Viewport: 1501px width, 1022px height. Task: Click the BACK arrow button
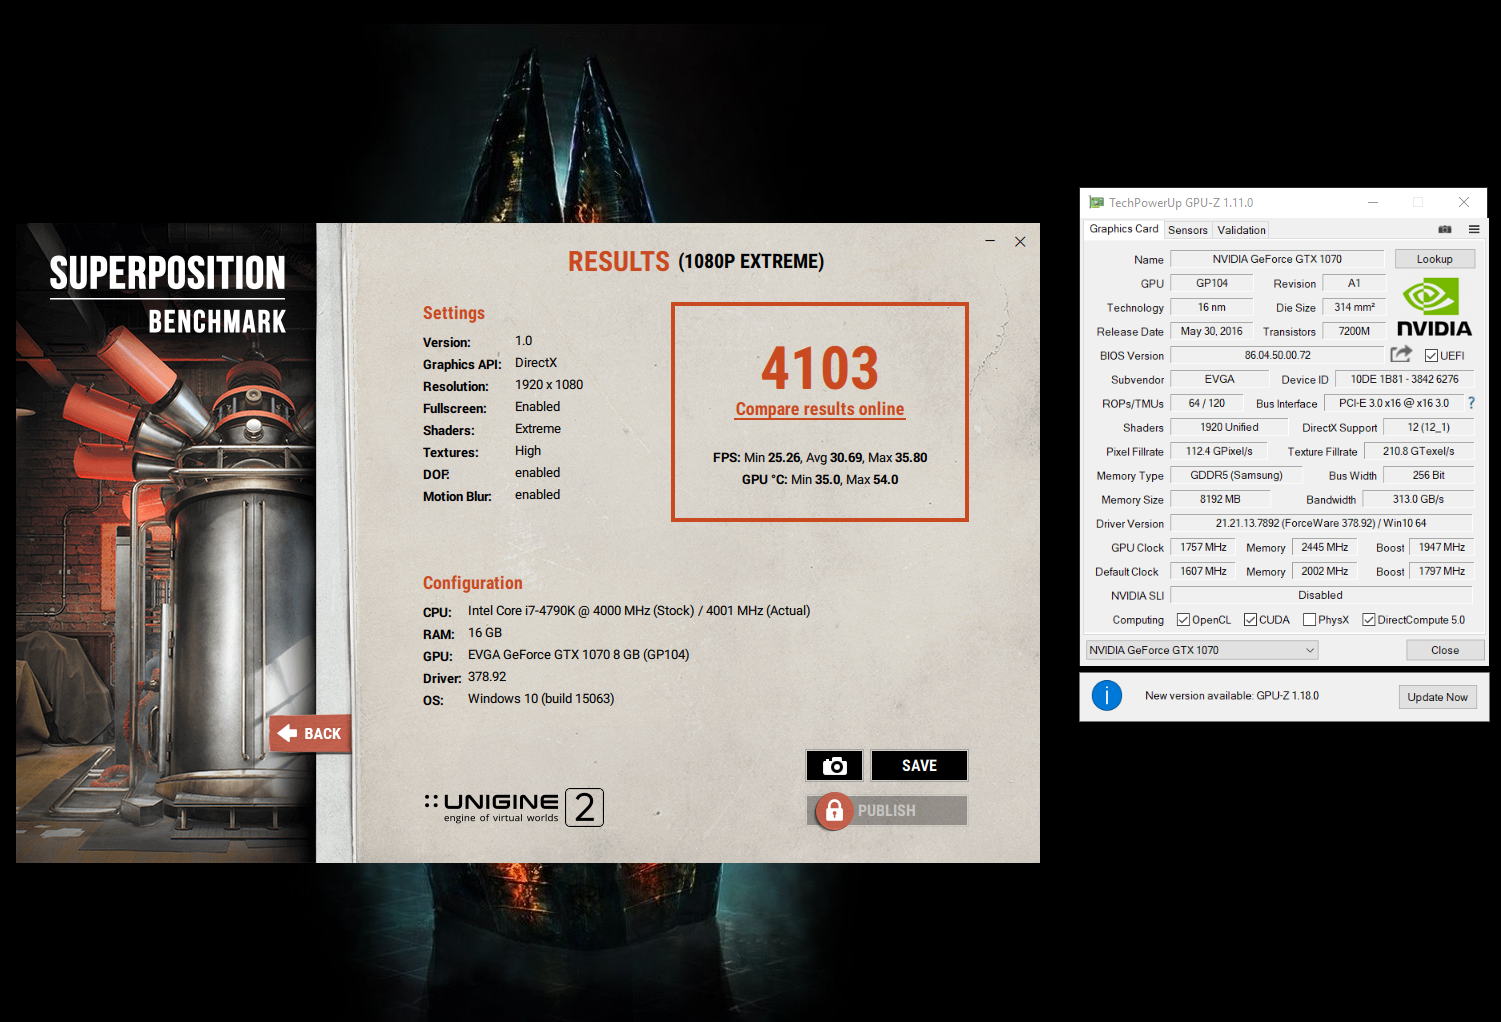[310, 733]
